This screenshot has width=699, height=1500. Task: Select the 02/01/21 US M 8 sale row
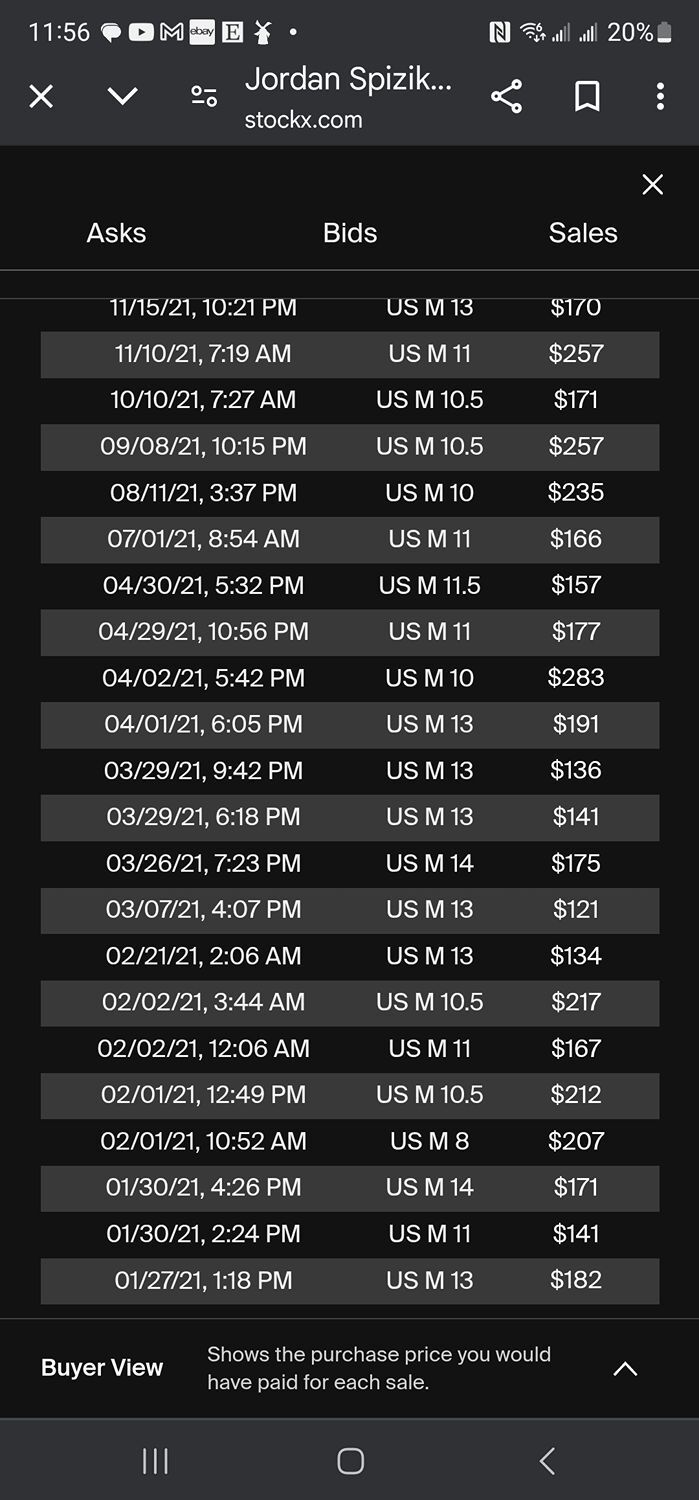(350, 1141)
